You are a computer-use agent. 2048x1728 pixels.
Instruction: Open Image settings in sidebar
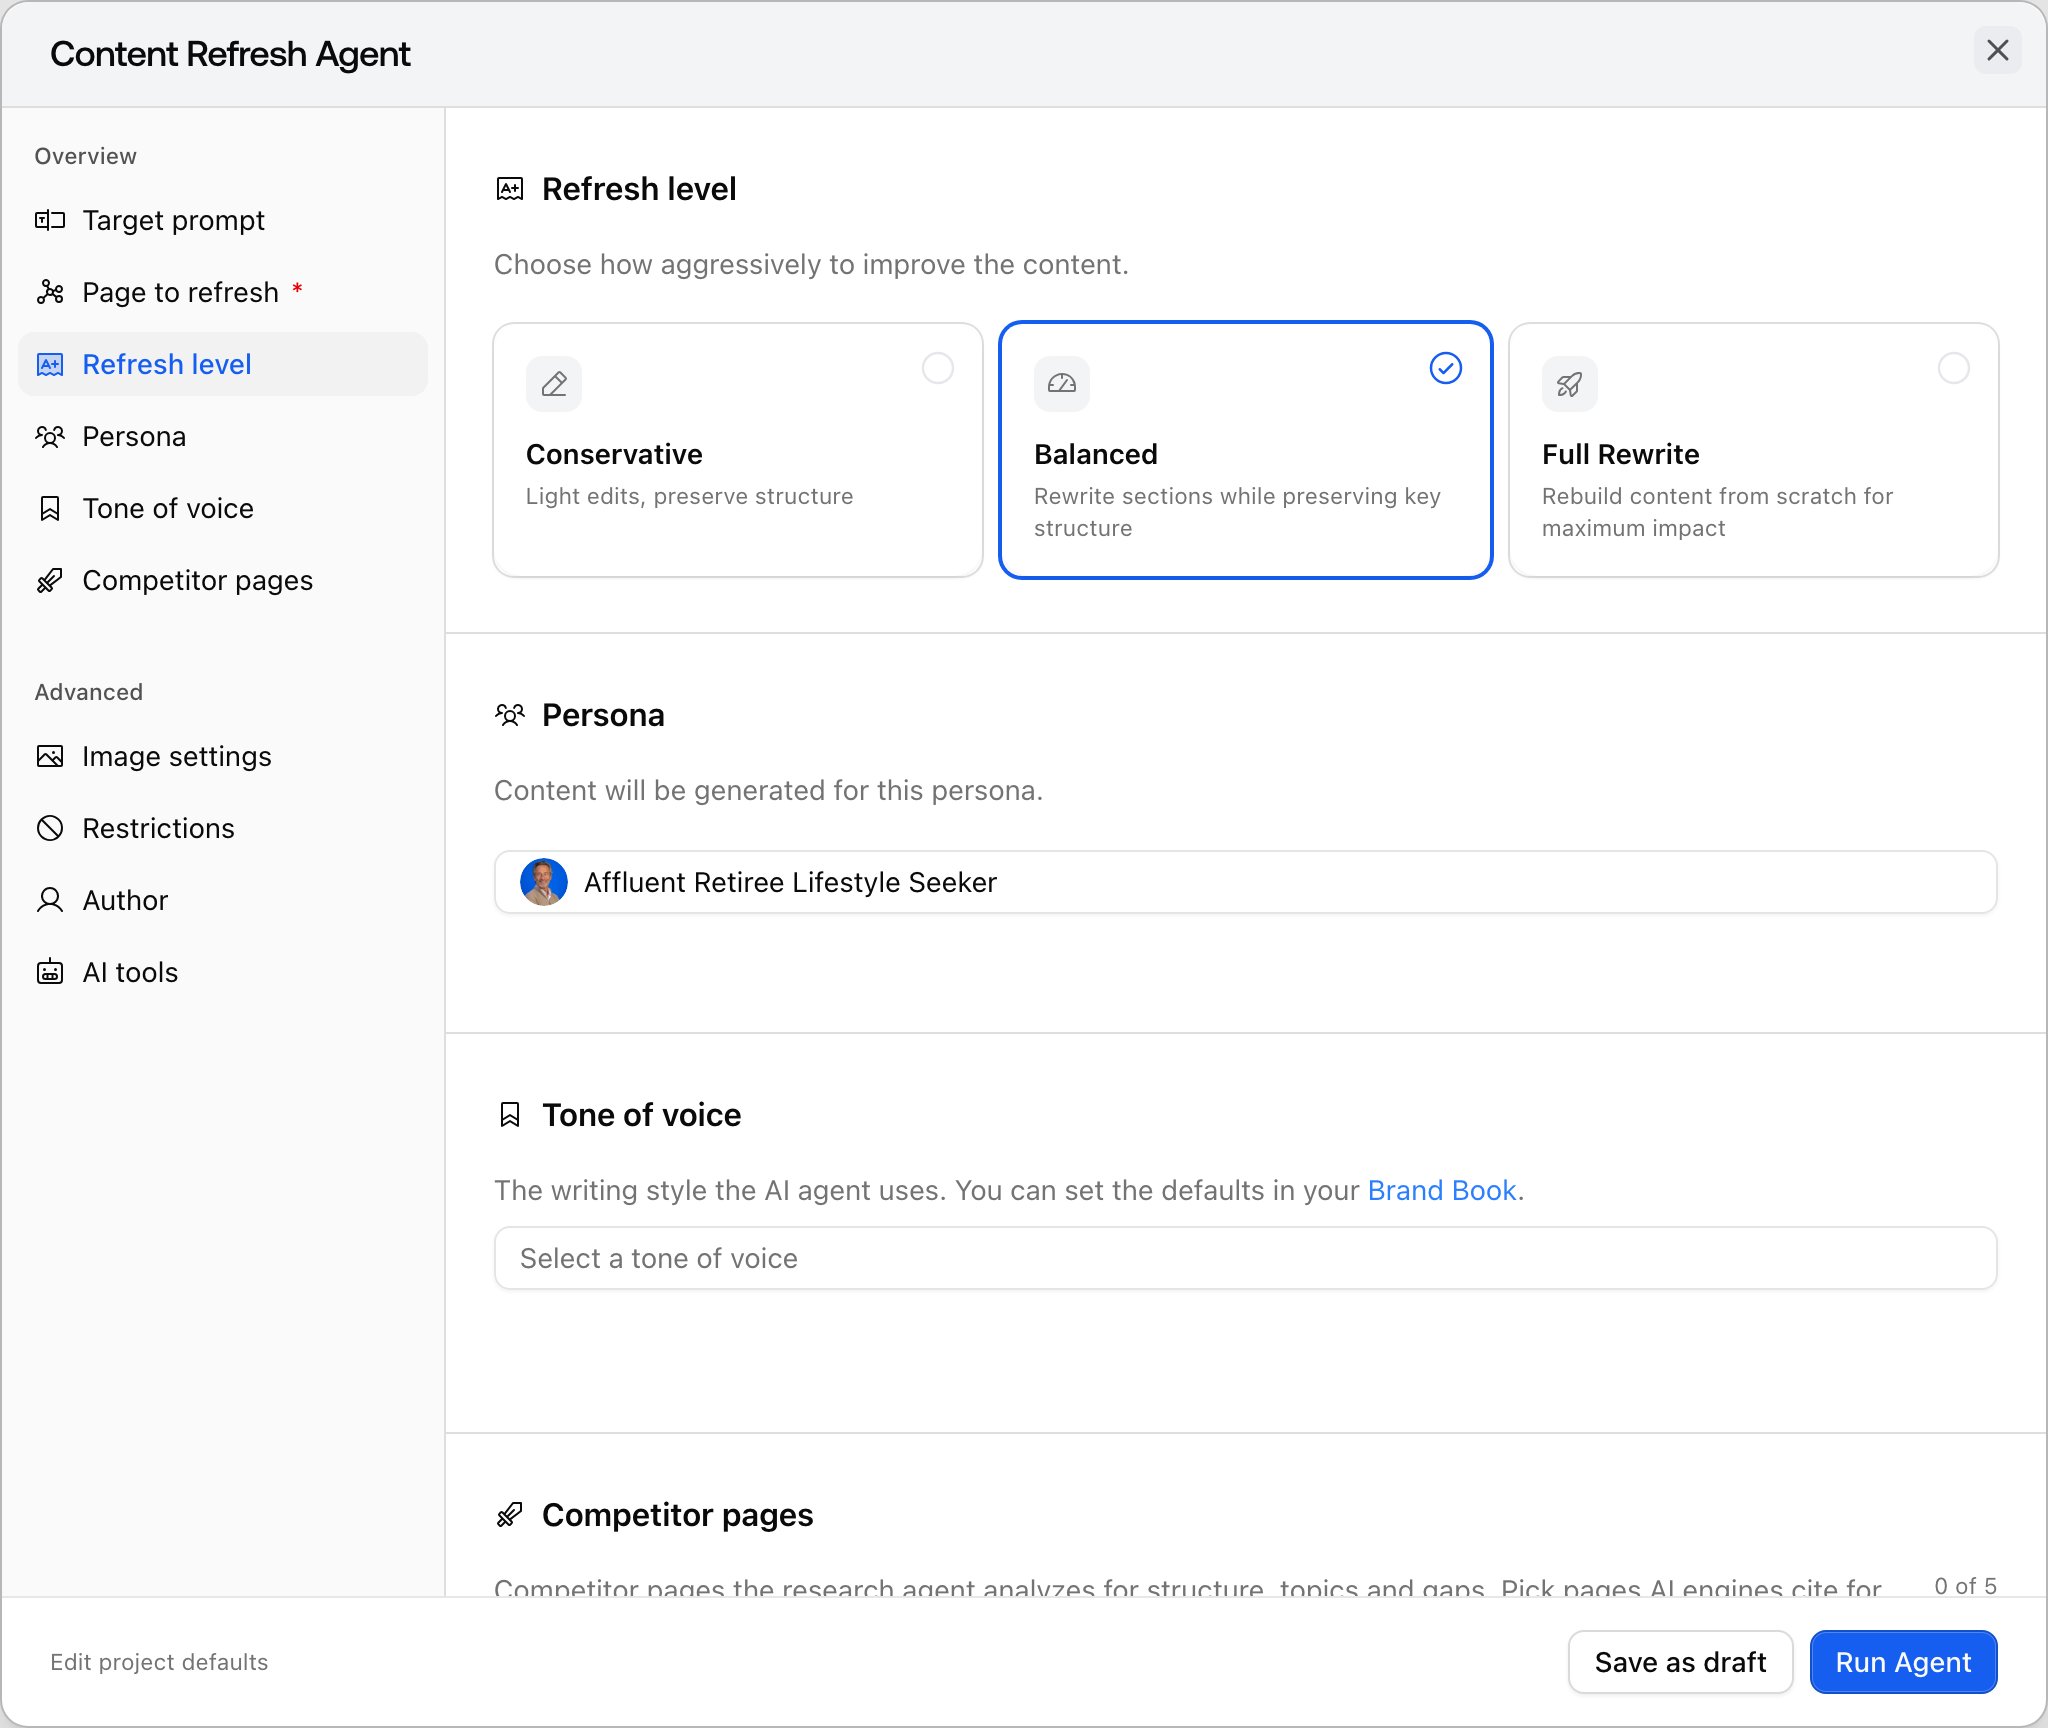coord(223,756)
